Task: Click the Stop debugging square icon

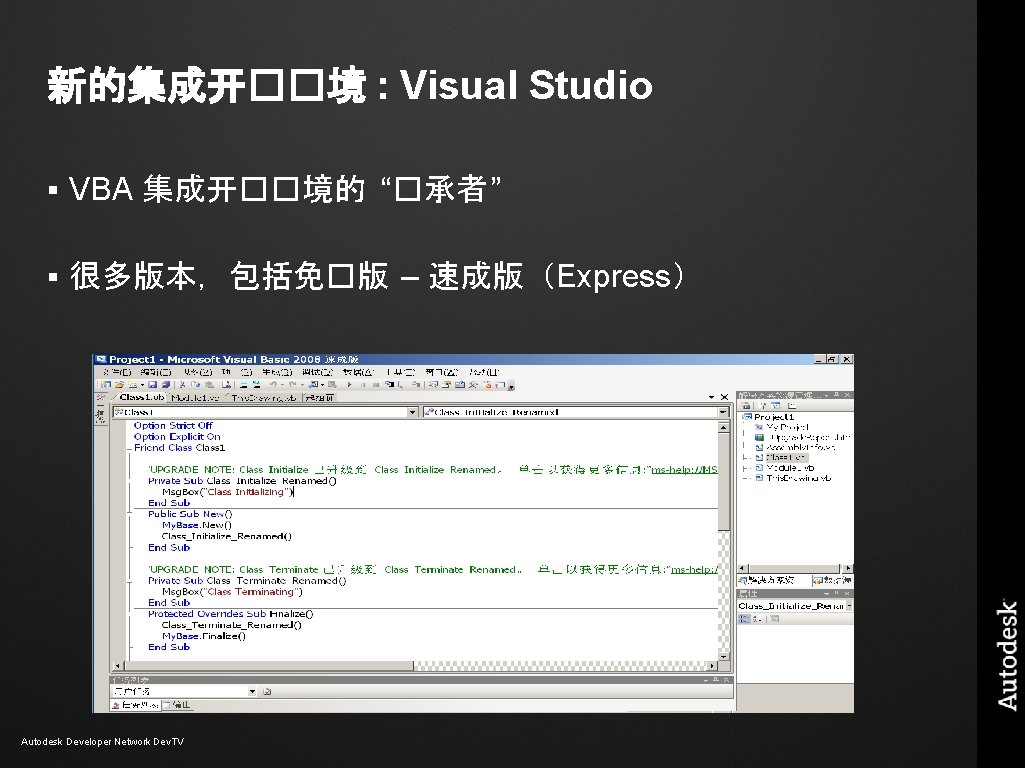Action: click(377, 385)
